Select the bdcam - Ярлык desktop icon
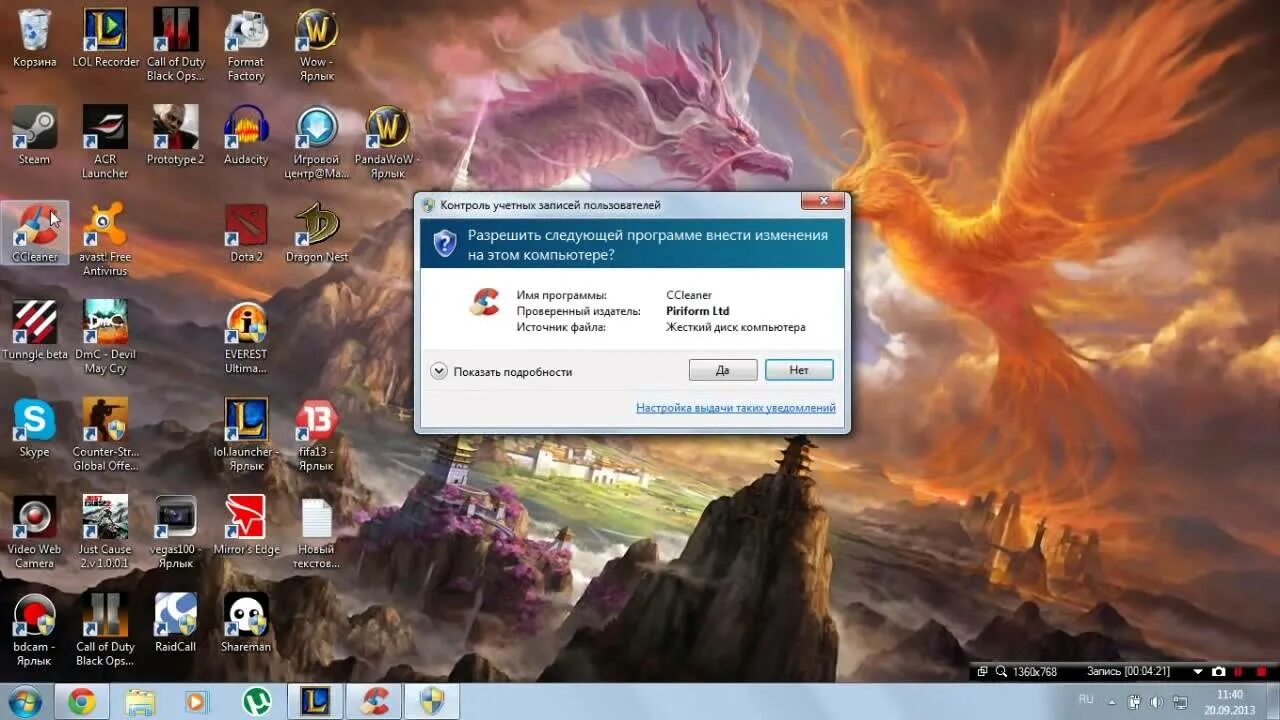1280x720 pixels. tap(35, 630)
